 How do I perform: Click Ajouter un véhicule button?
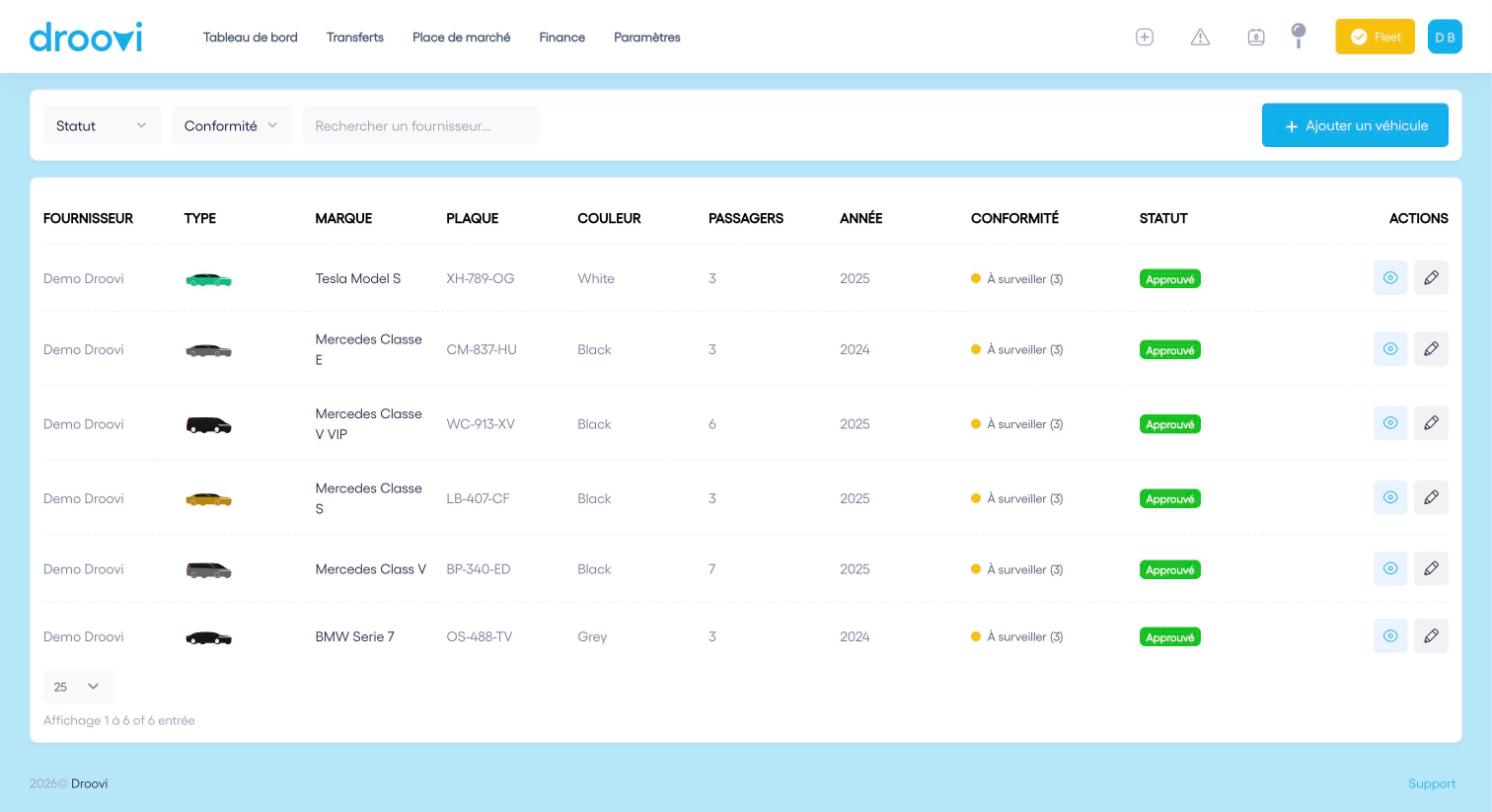tap(1355, 126)
